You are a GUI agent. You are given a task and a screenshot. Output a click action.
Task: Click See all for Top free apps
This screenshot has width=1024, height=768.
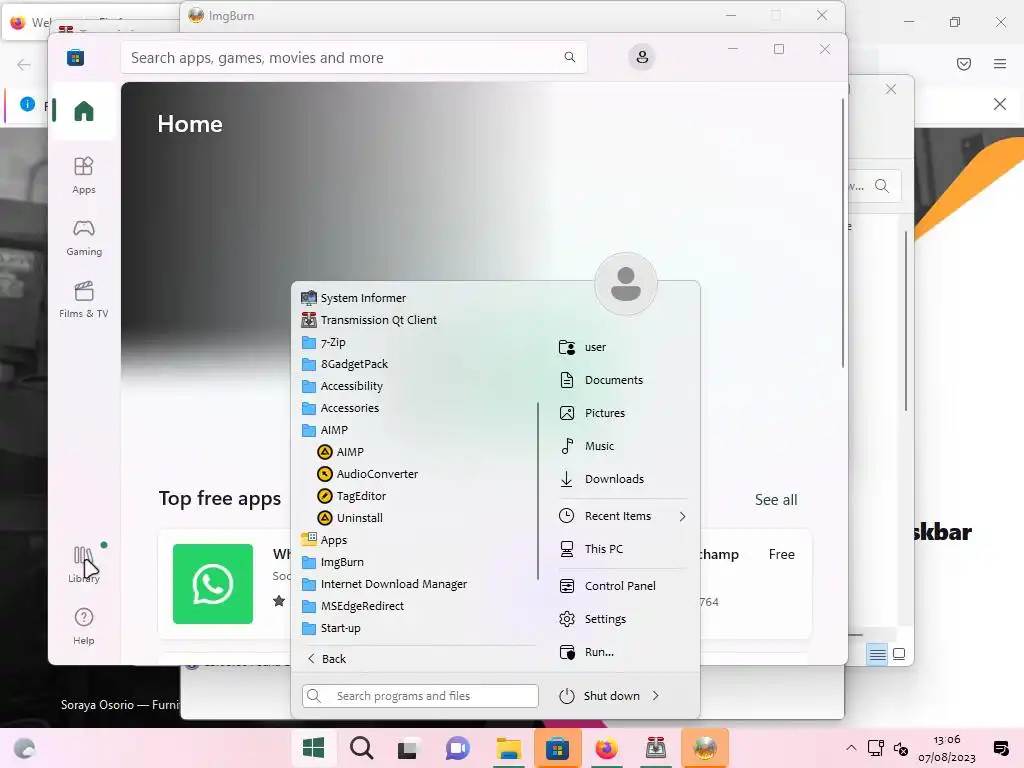coord(776,500)
